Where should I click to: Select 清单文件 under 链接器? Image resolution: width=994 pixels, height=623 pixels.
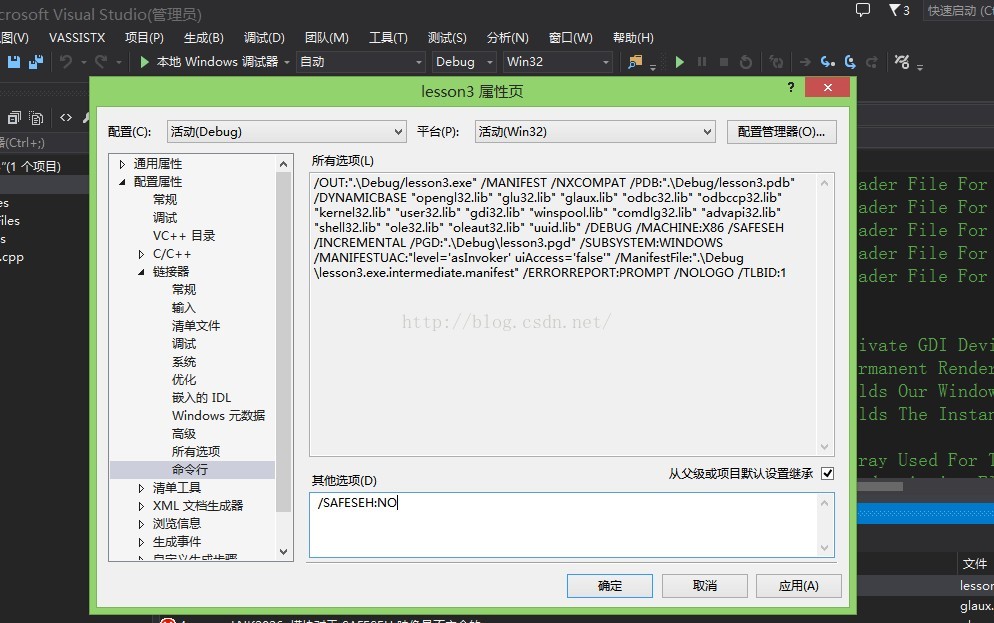[196, 326]
